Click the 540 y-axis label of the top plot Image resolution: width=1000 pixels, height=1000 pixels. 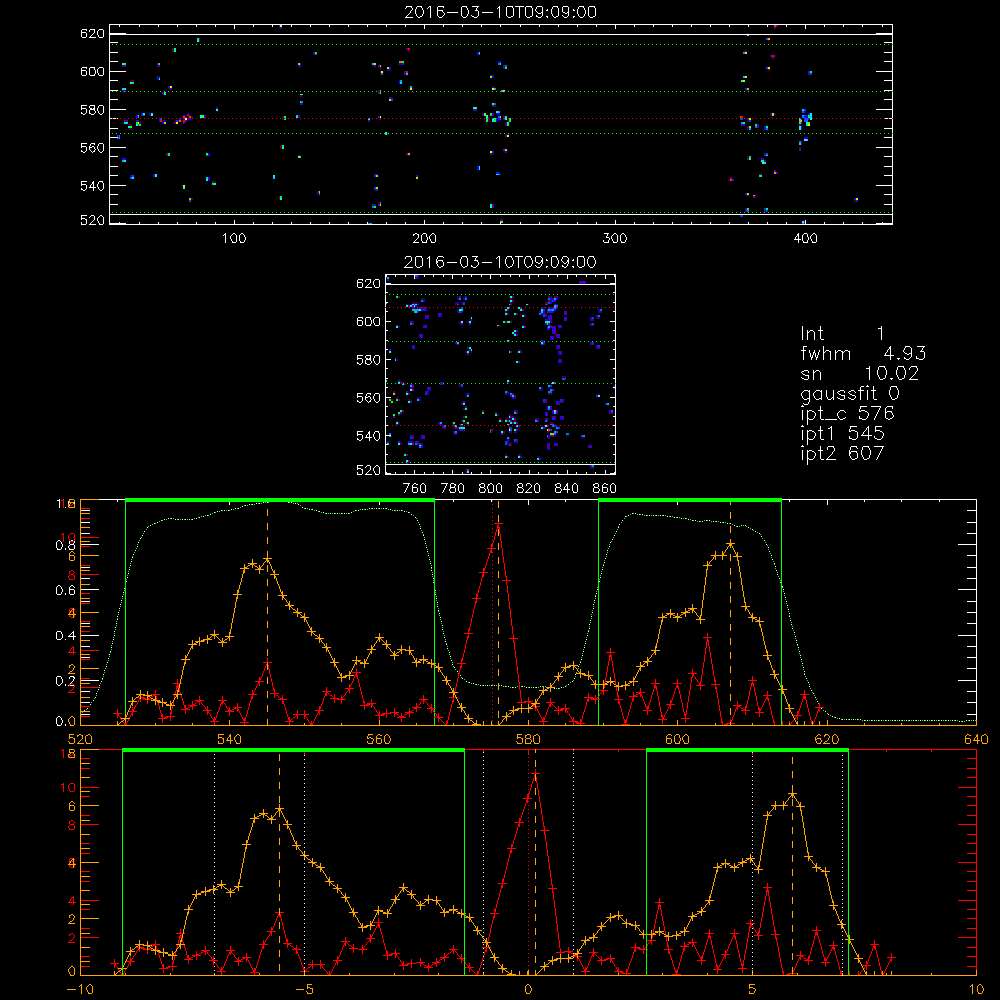pos(92,186)
